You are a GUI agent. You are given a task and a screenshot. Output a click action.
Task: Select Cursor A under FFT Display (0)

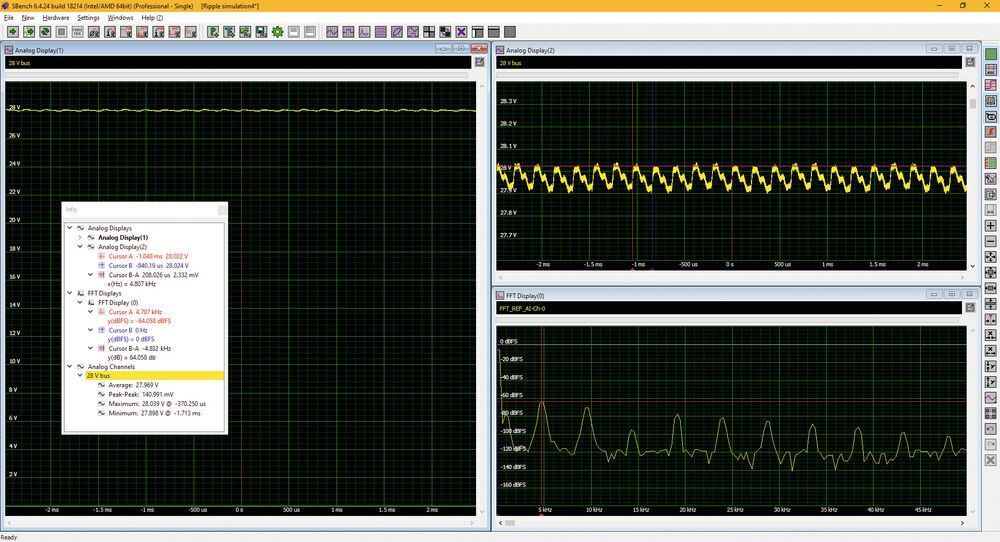click(x=135, y=312)
